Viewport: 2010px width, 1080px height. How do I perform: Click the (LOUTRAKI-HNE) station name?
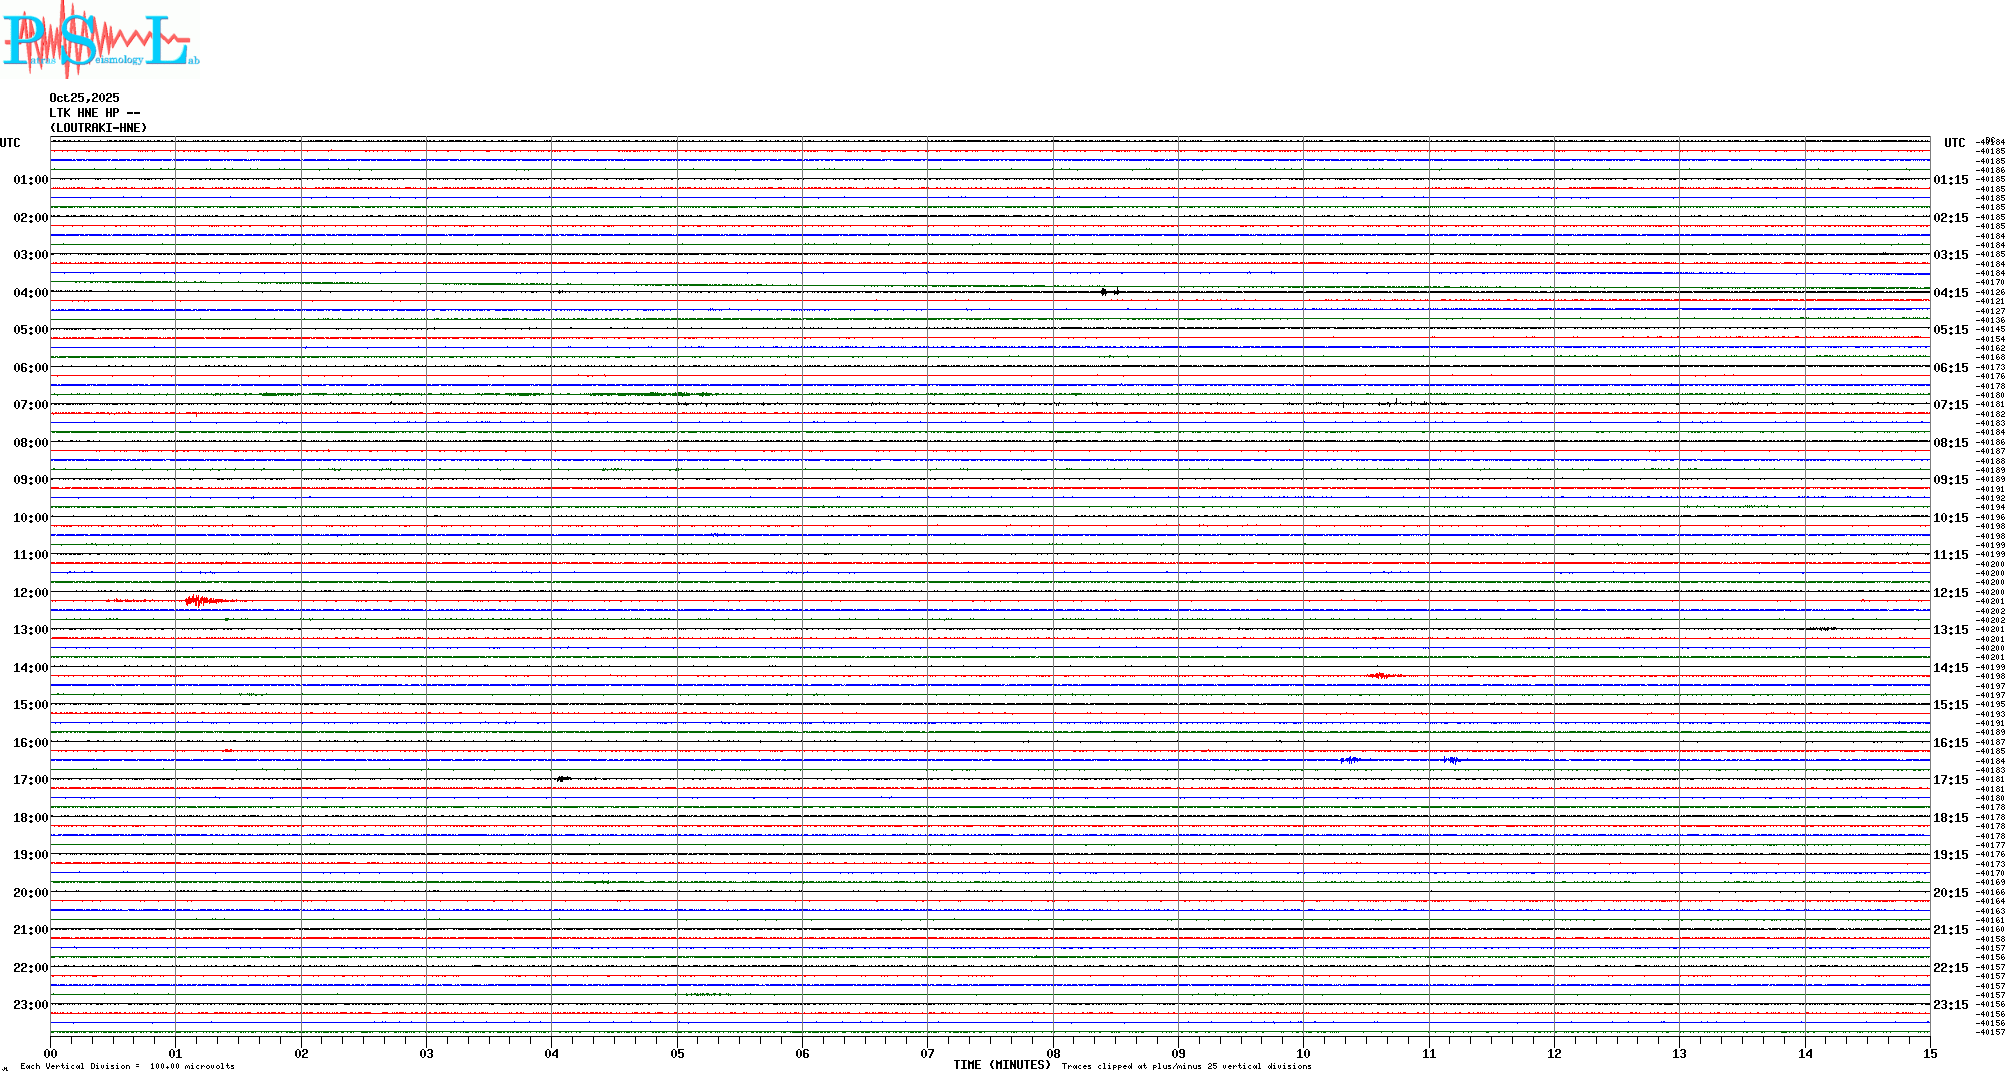pos(98,128)
